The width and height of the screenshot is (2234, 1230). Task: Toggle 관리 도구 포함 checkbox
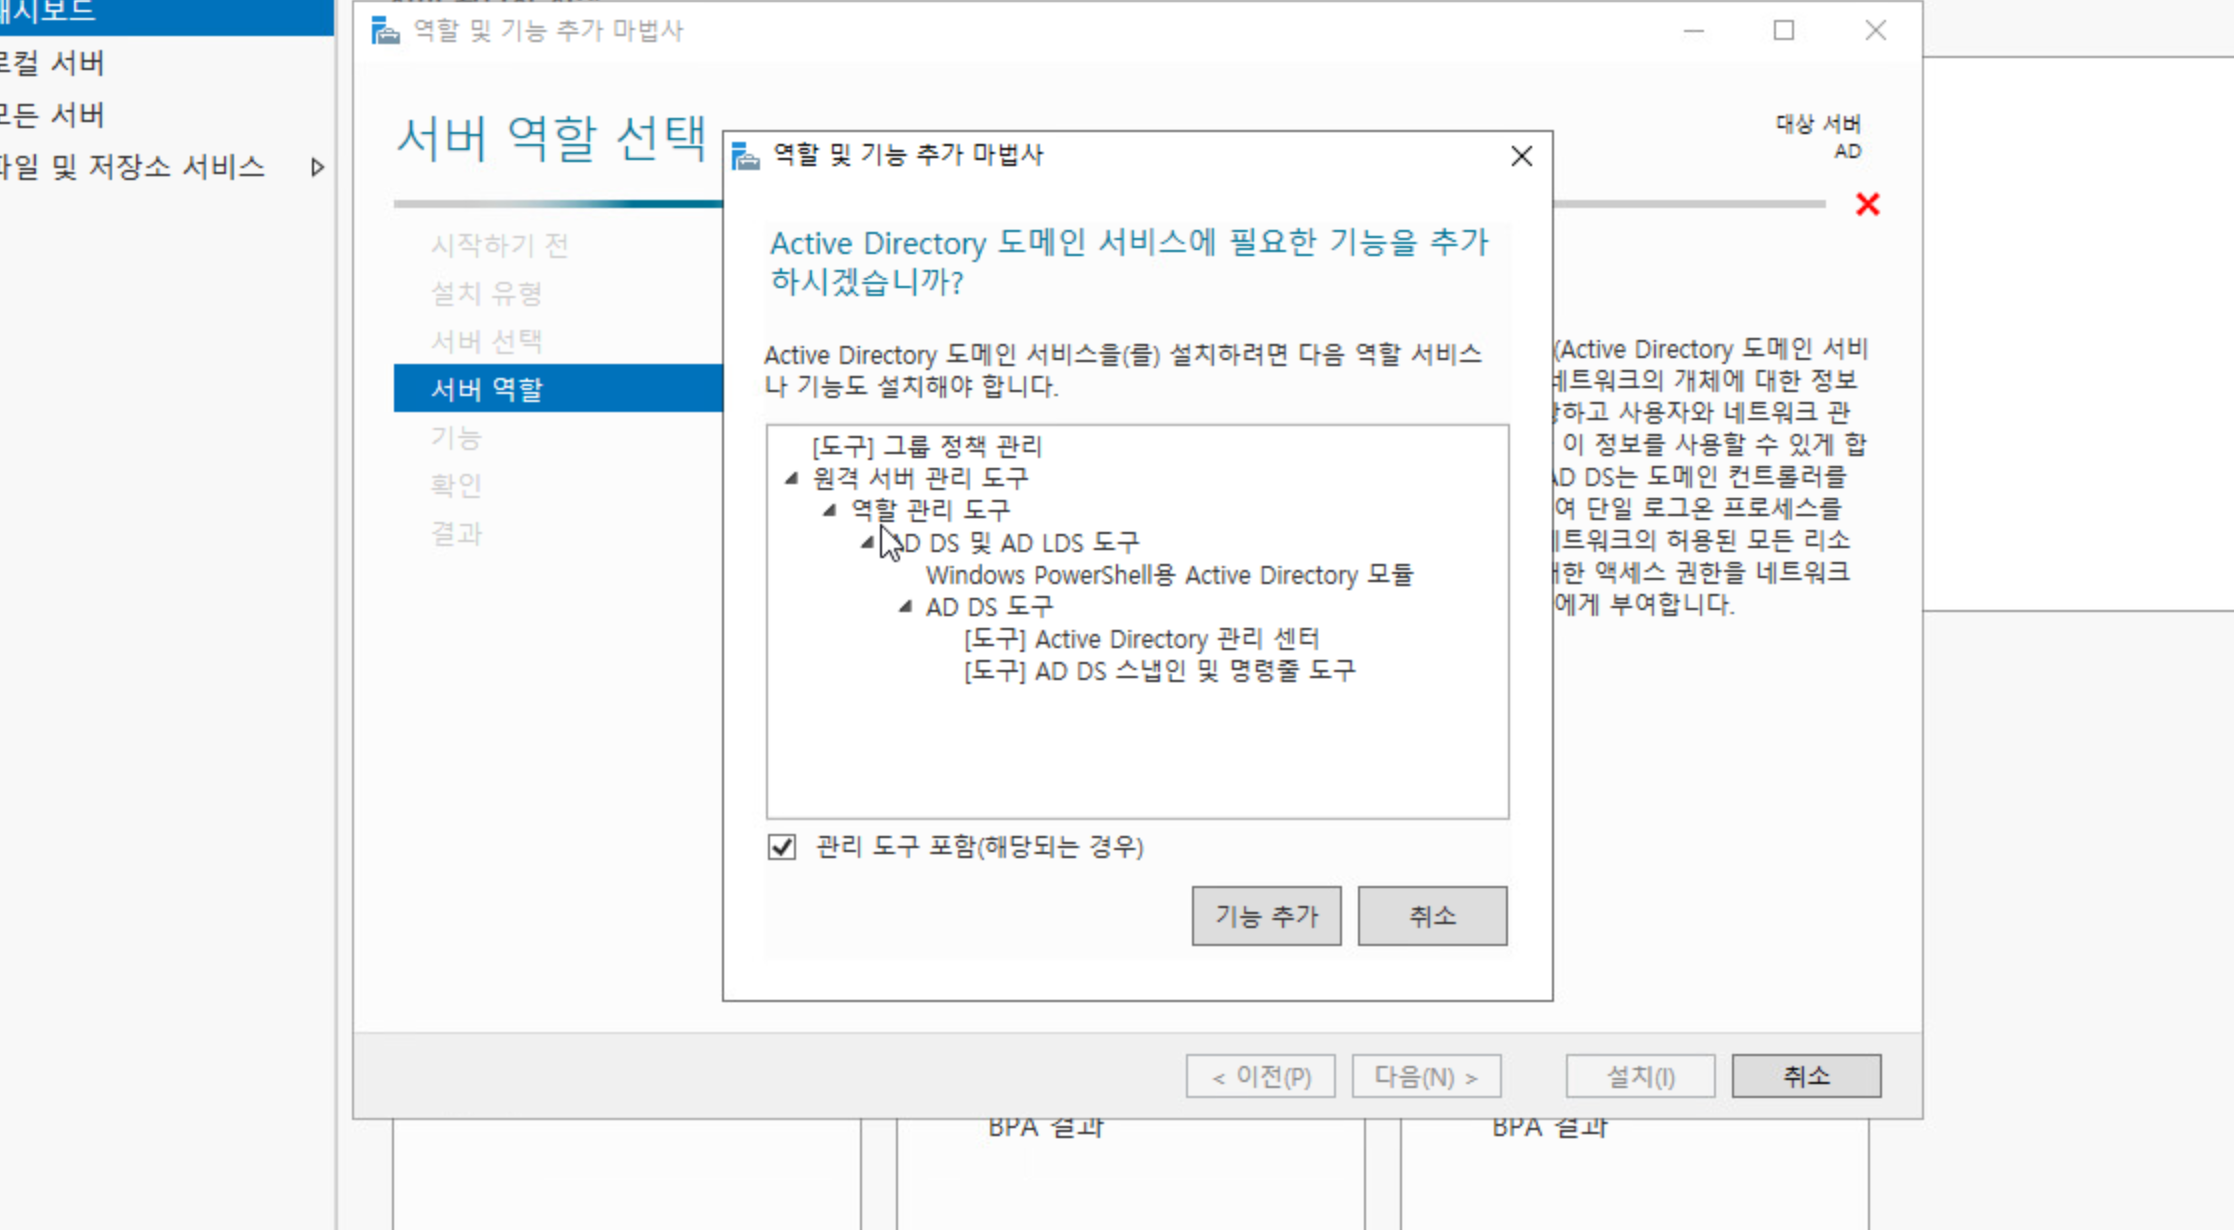tap(782, 847)
